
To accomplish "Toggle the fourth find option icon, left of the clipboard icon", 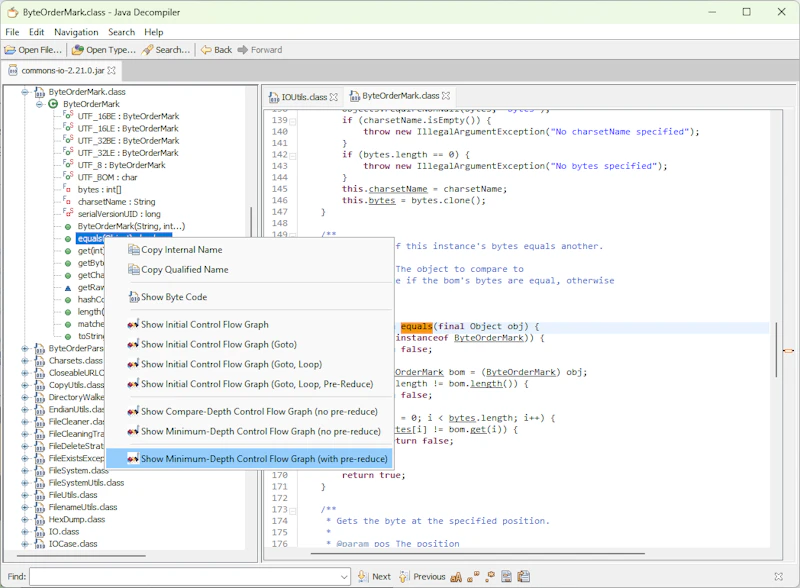I will tap(507, 577).
